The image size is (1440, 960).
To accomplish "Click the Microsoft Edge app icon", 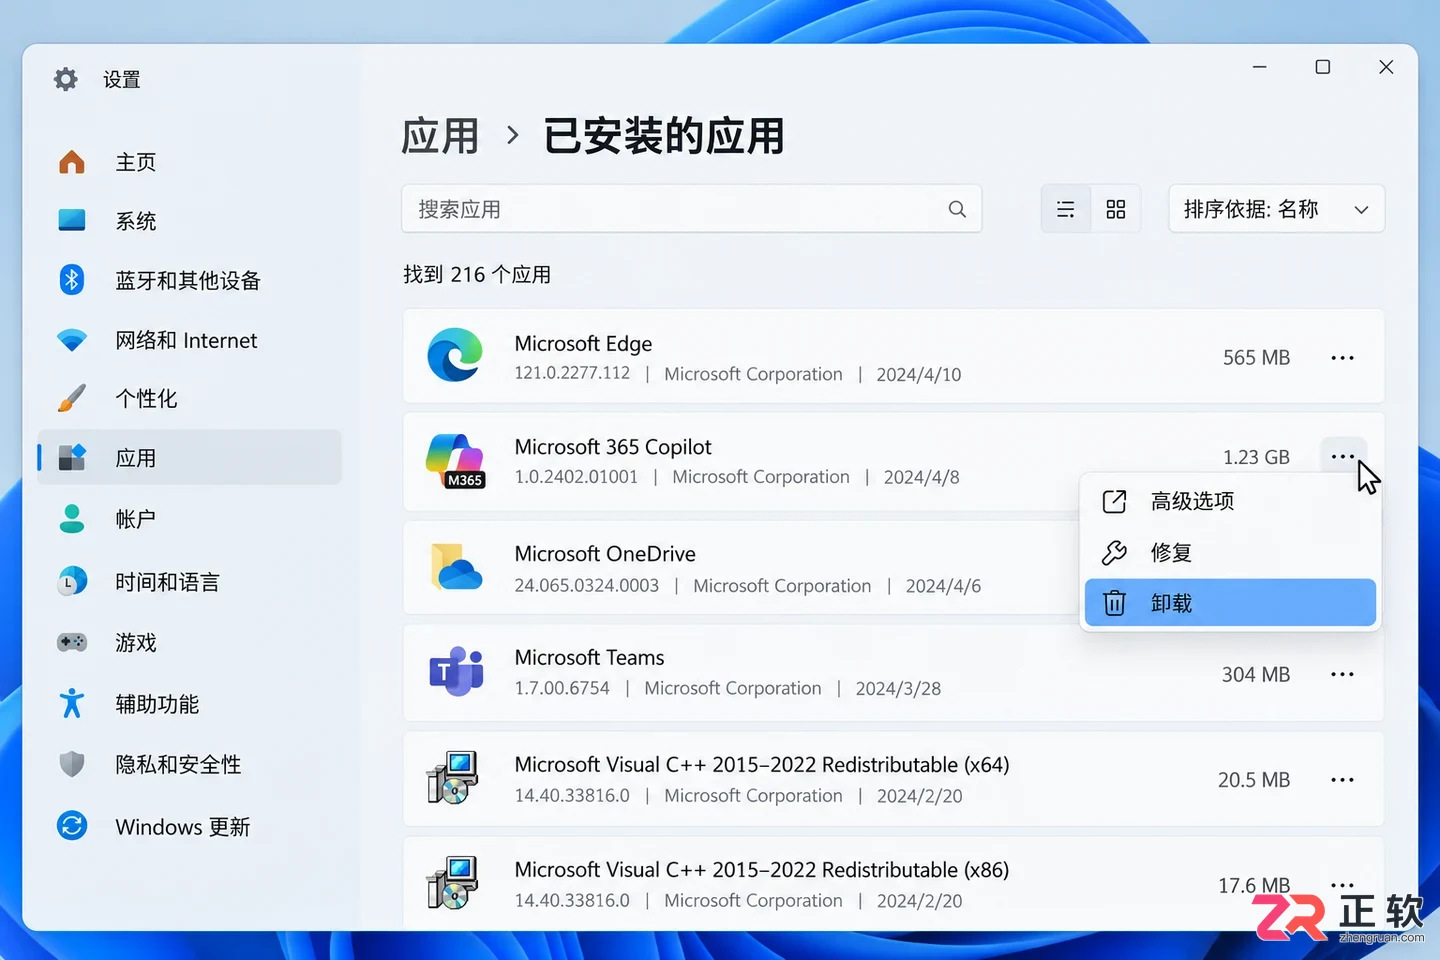I will 455,355.
